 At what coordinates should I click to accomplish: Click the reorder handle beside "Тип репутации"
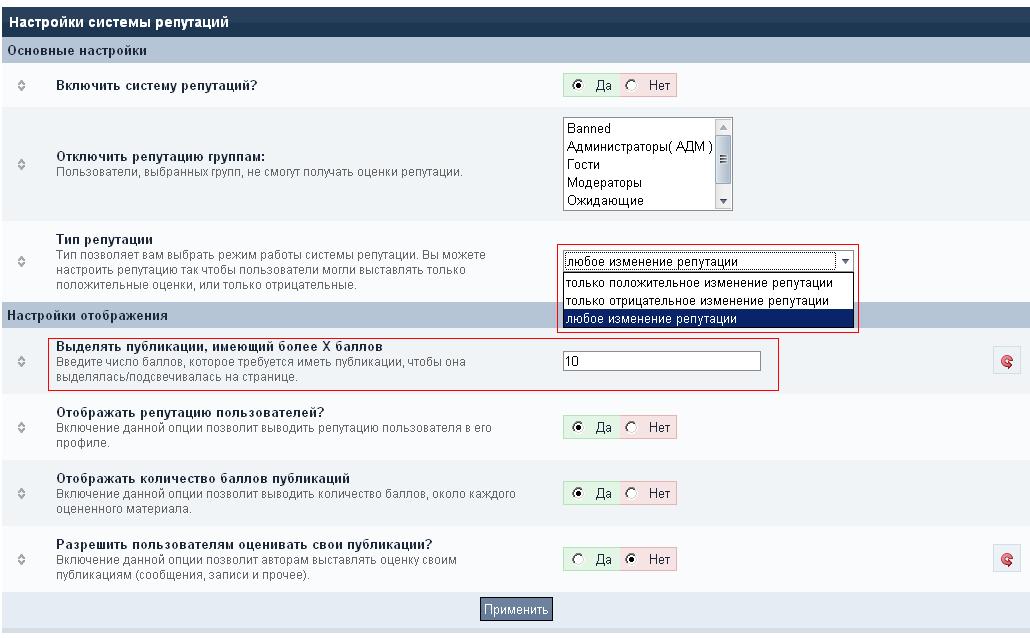(x=22, y=261)
